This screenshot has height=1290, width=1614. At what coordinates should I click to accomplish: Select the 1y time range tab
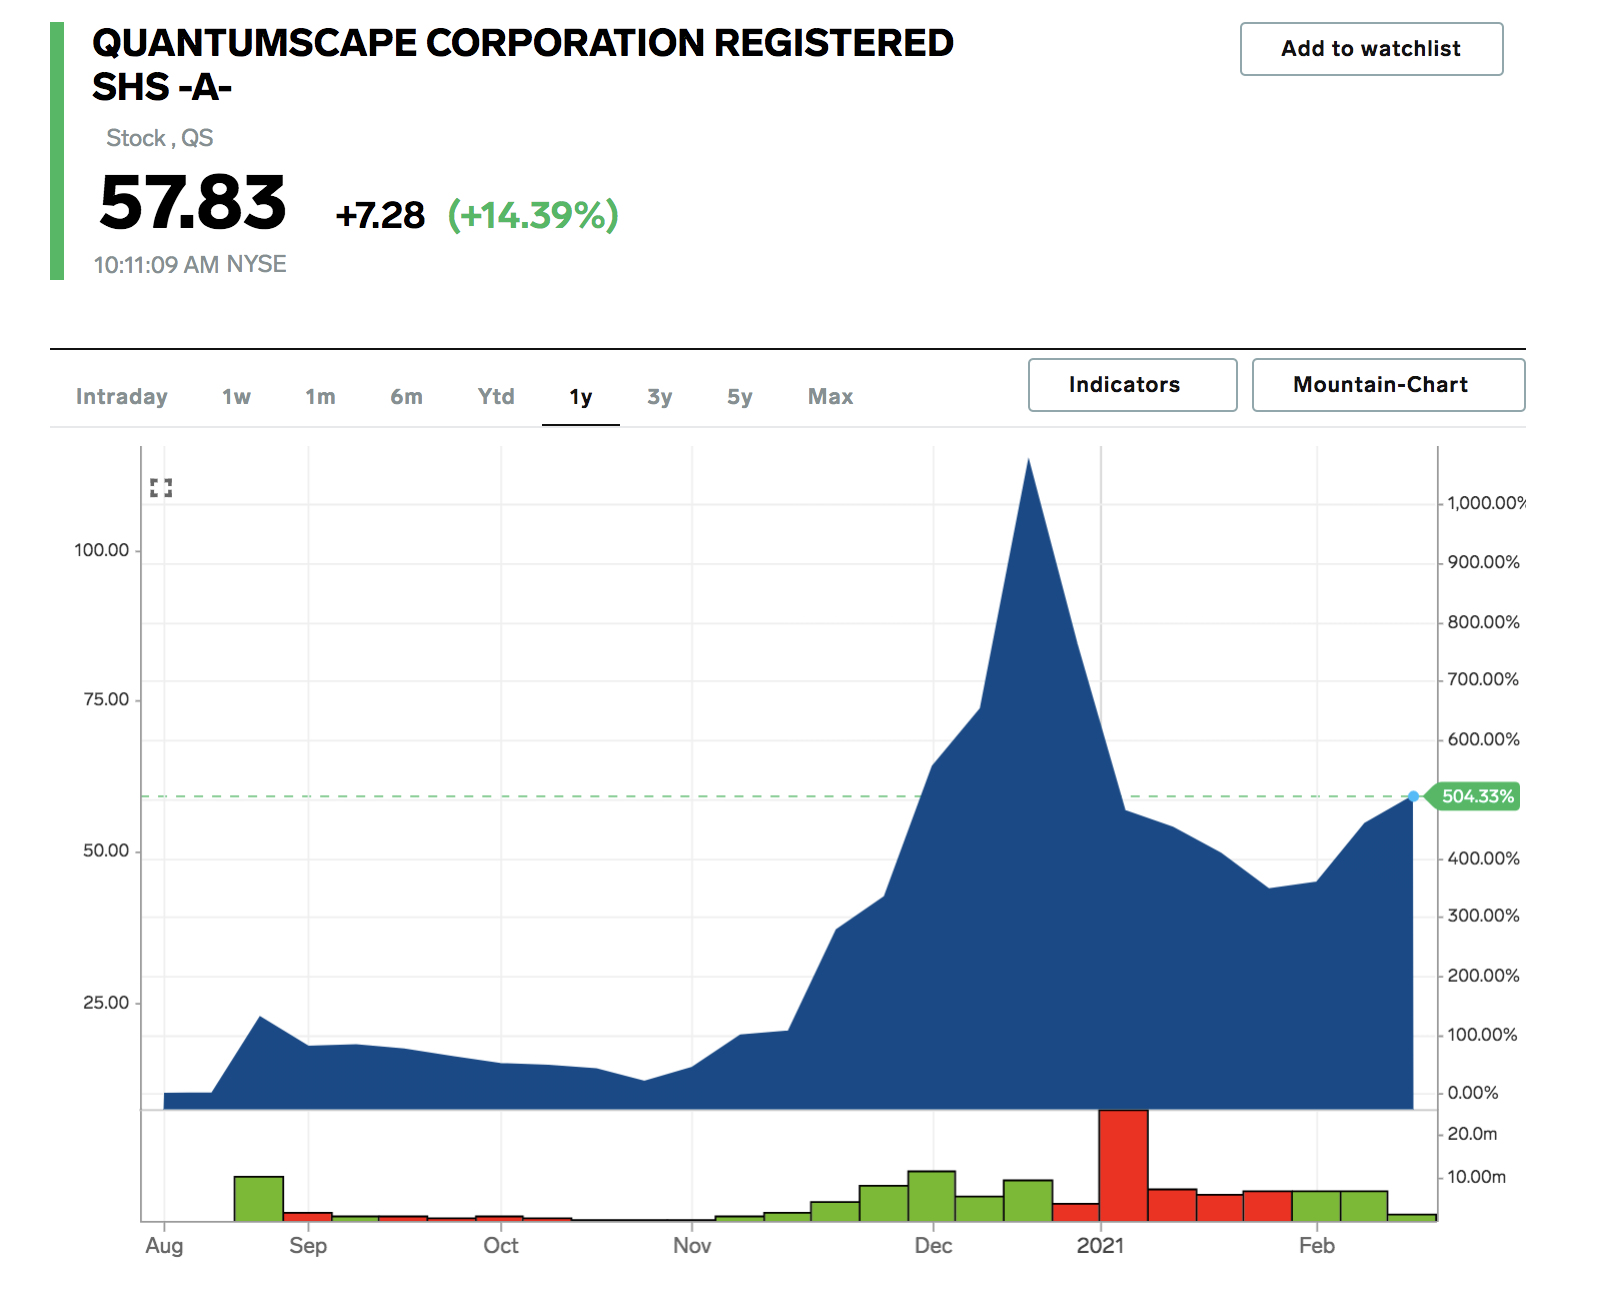(x=581, y=397)
